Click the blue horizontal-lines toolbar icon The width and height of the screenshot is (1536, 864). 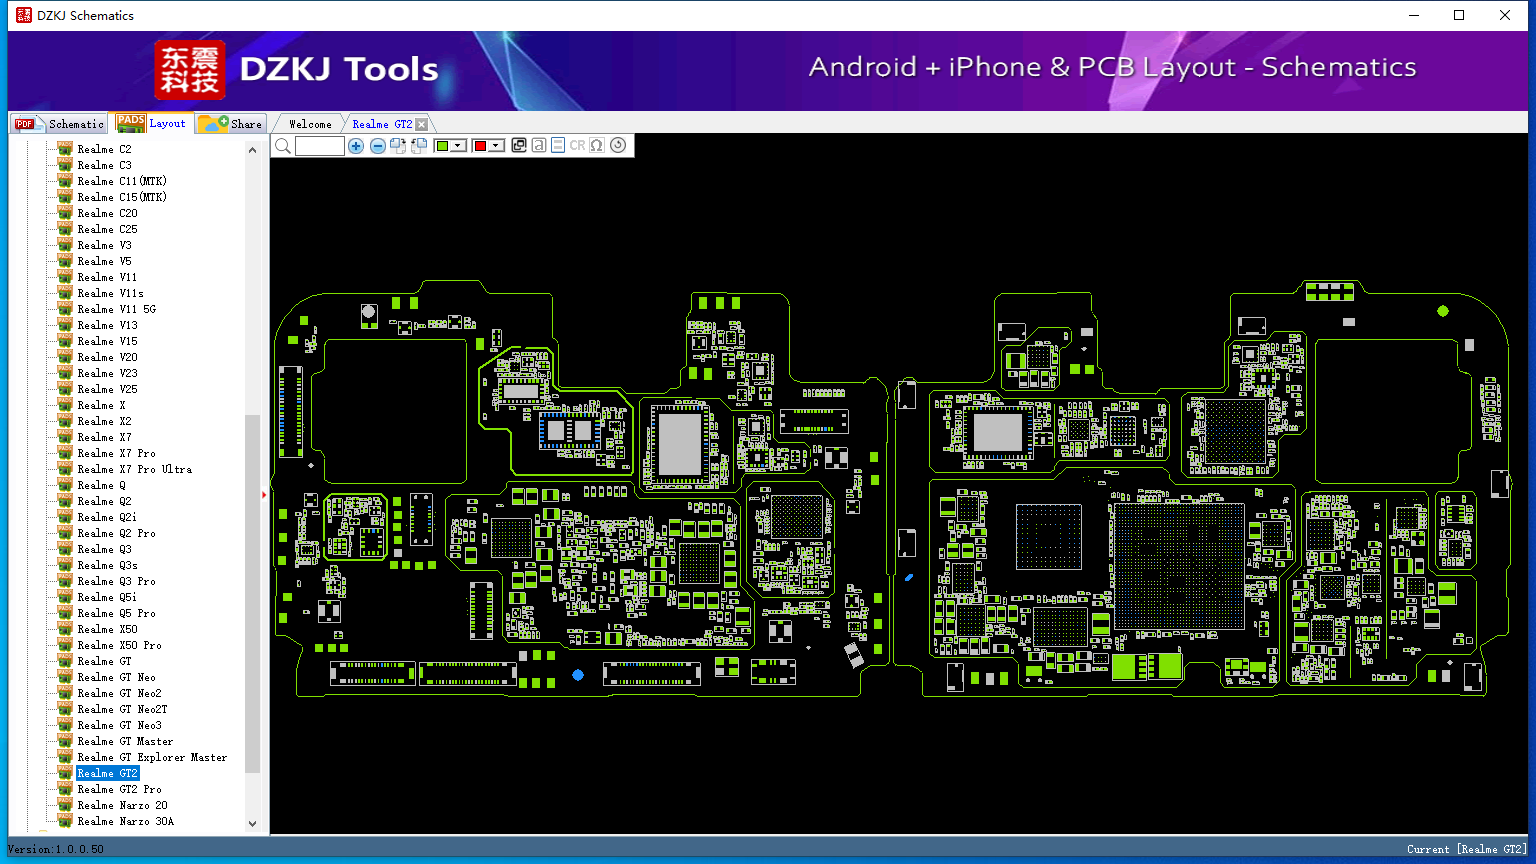coord(558,145)
